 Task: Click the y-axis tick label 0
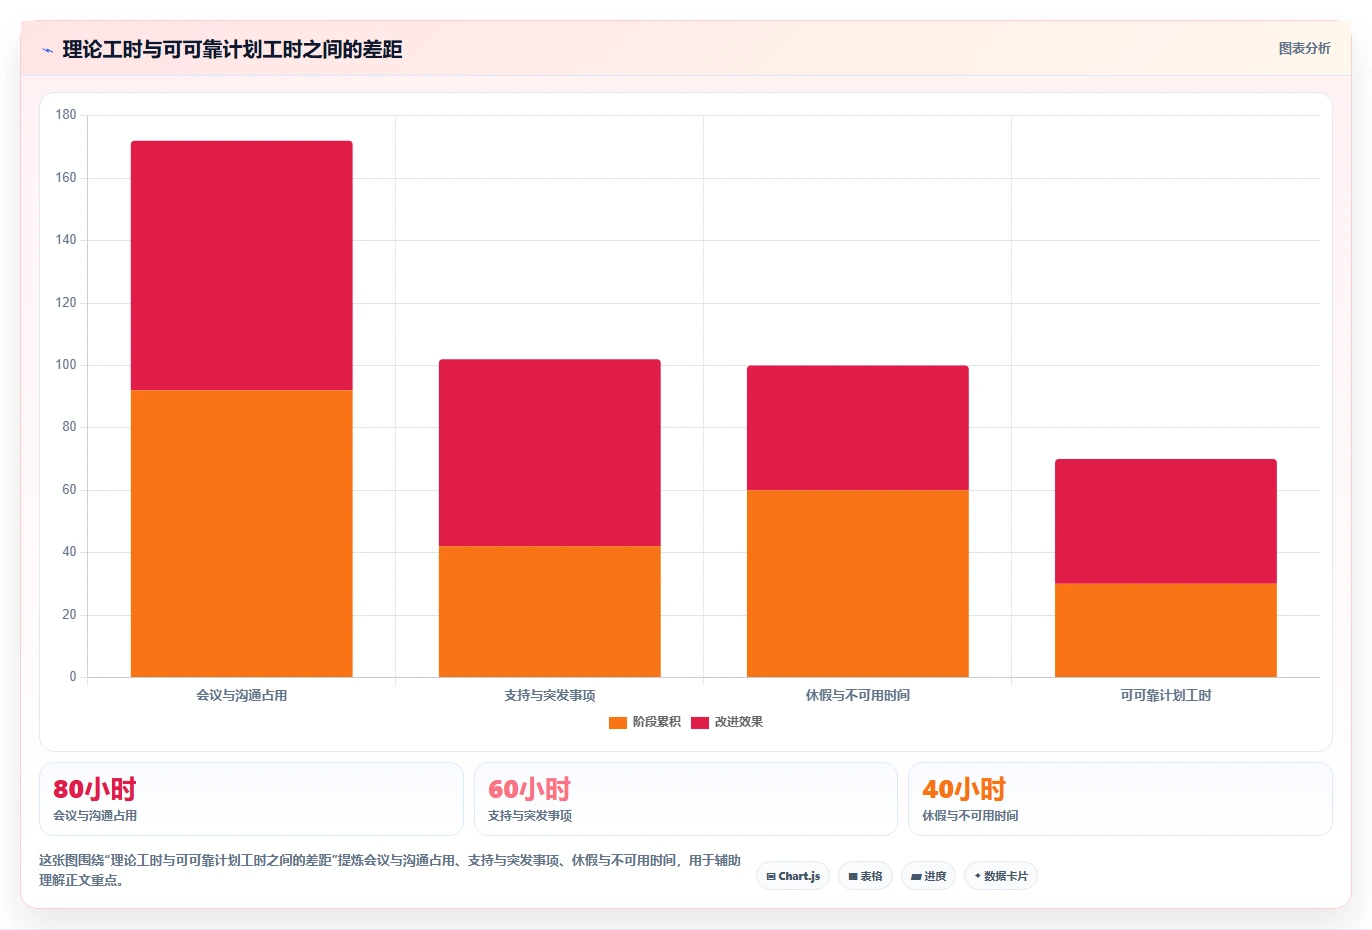point(73,677)
